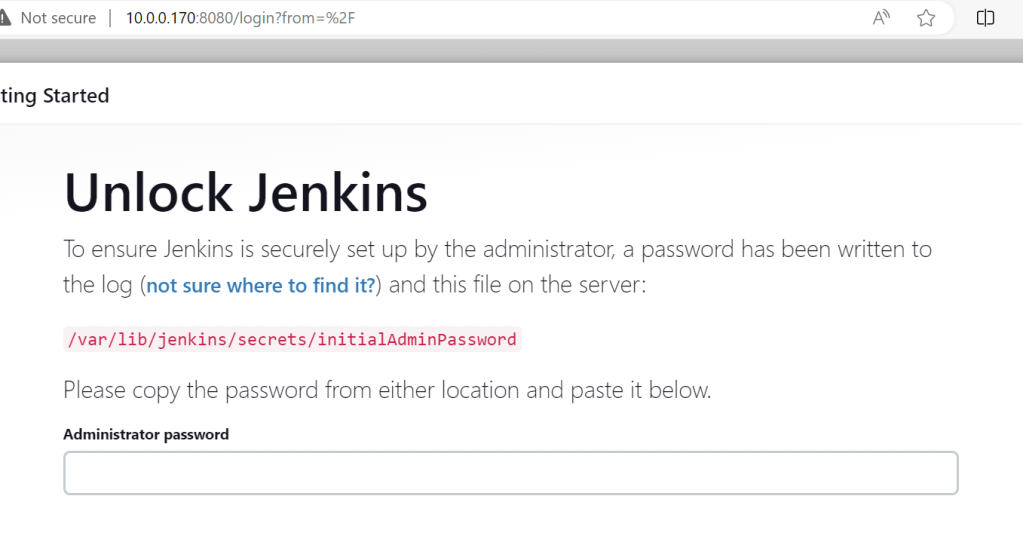Click the "Not secure" site info label
Viewport: 1023px width, 548px height.
point(58,18)
